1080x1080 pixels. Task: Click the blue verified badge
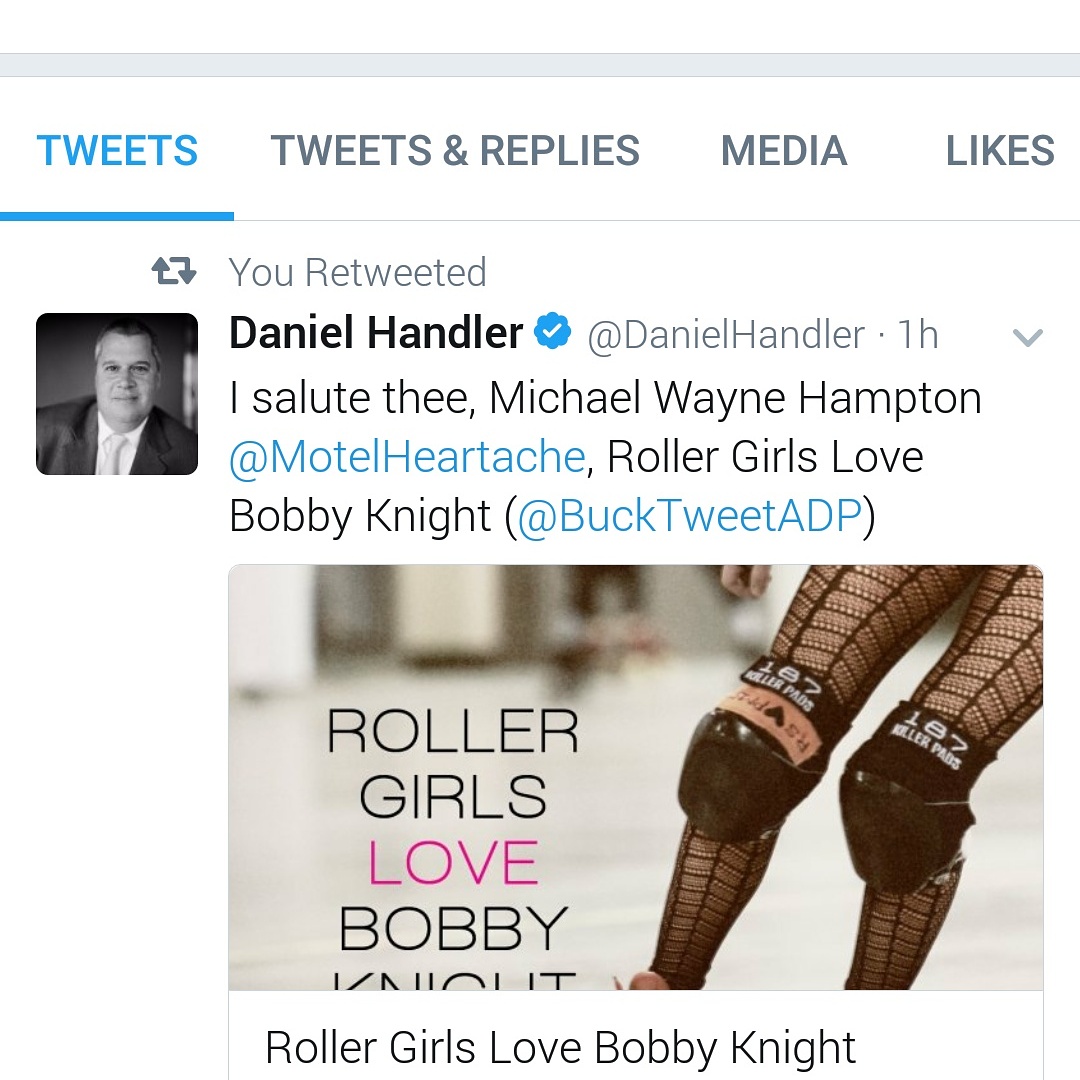552,333
